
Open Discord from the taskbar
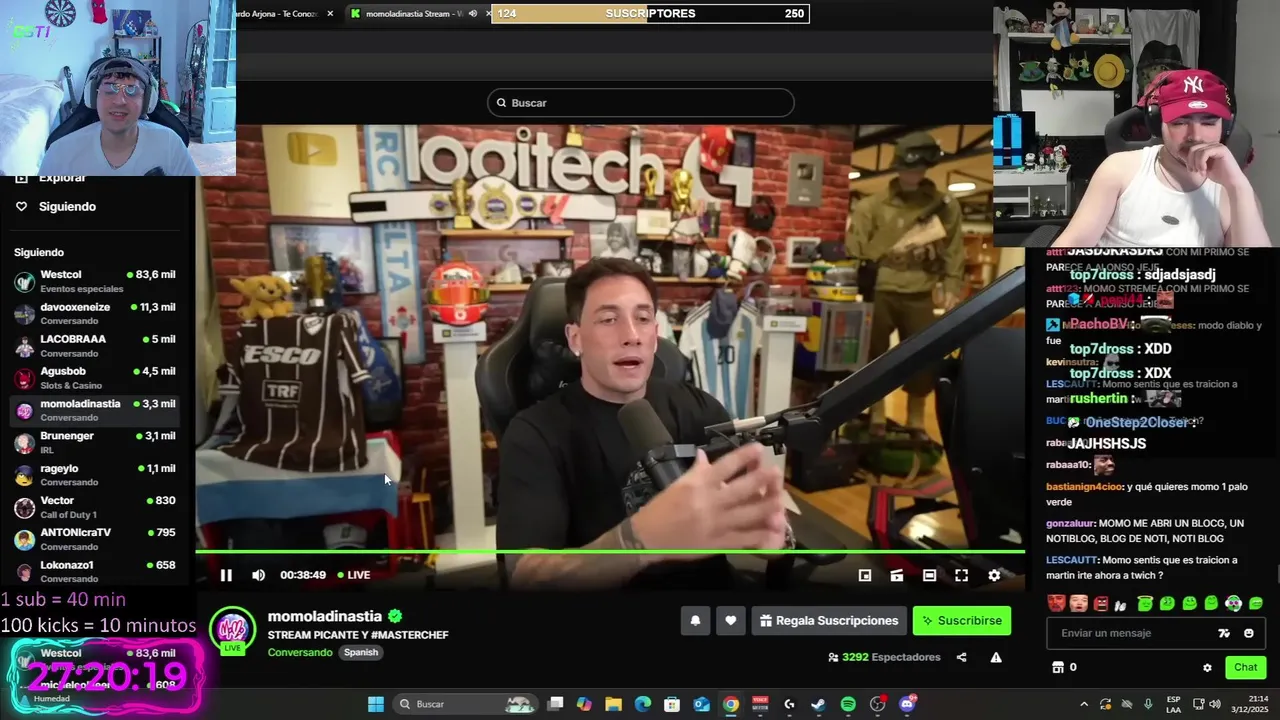[907, 704]
